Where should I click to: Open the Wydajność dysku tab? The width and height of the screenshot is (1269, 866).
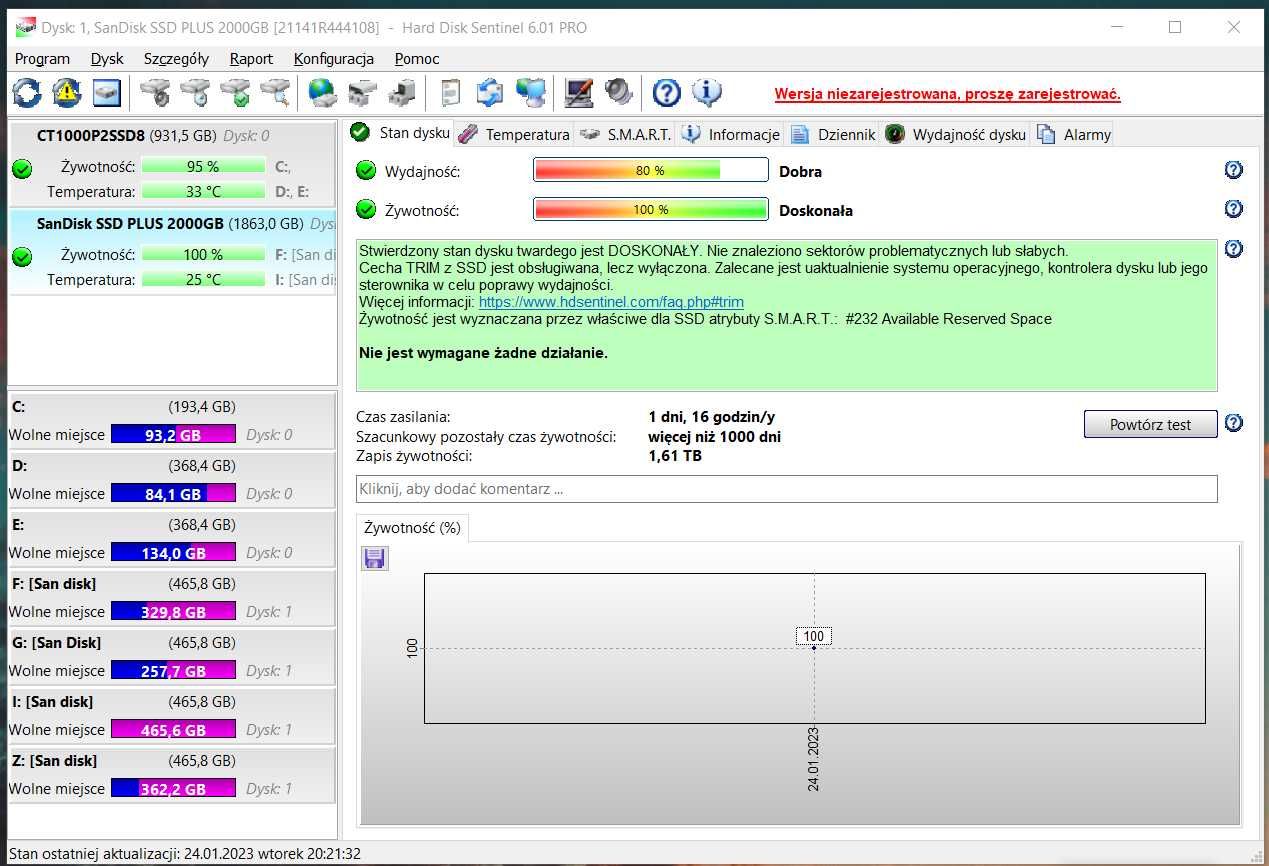[956, 134]
